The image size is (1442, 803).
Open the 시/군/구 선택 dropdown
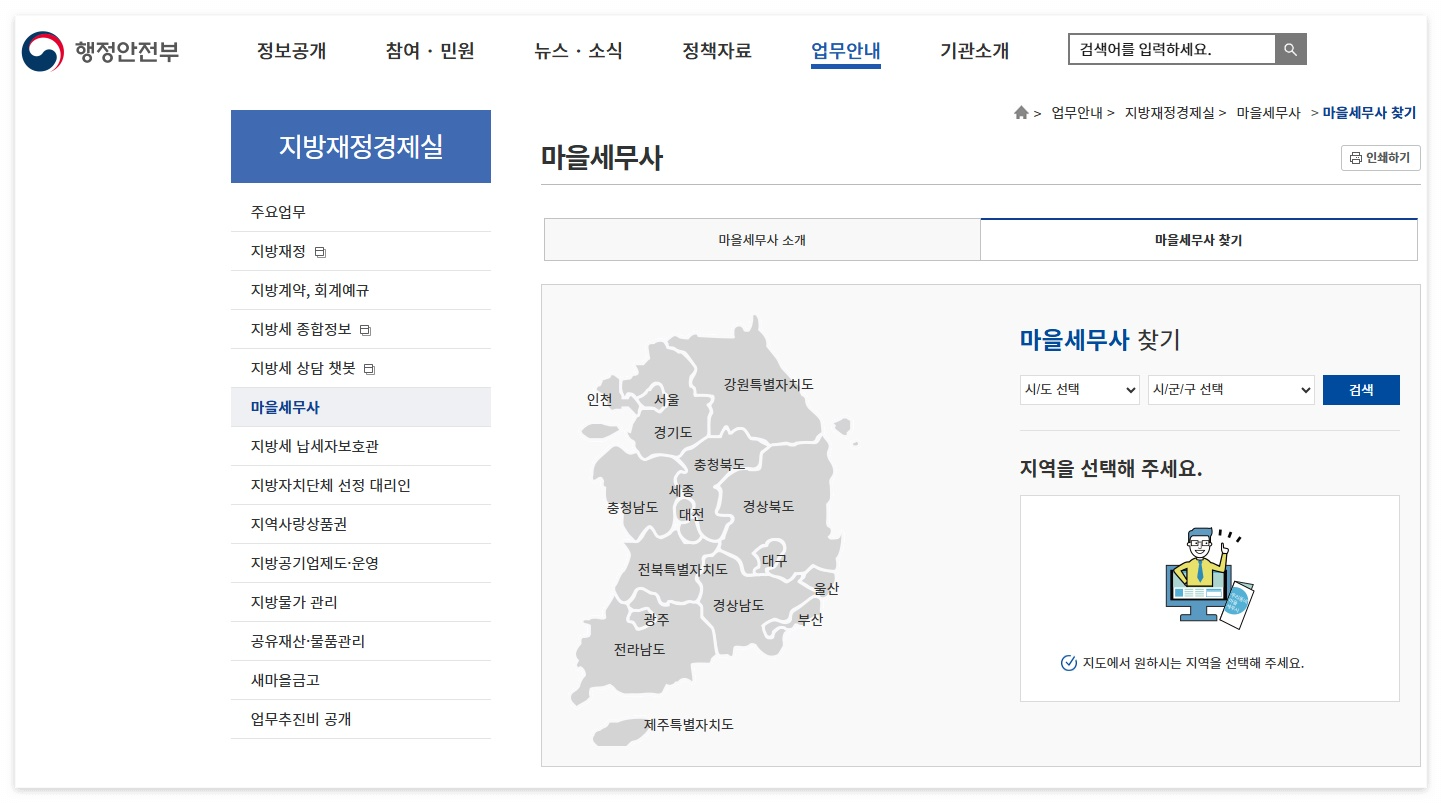click(x=1231, y=390)
